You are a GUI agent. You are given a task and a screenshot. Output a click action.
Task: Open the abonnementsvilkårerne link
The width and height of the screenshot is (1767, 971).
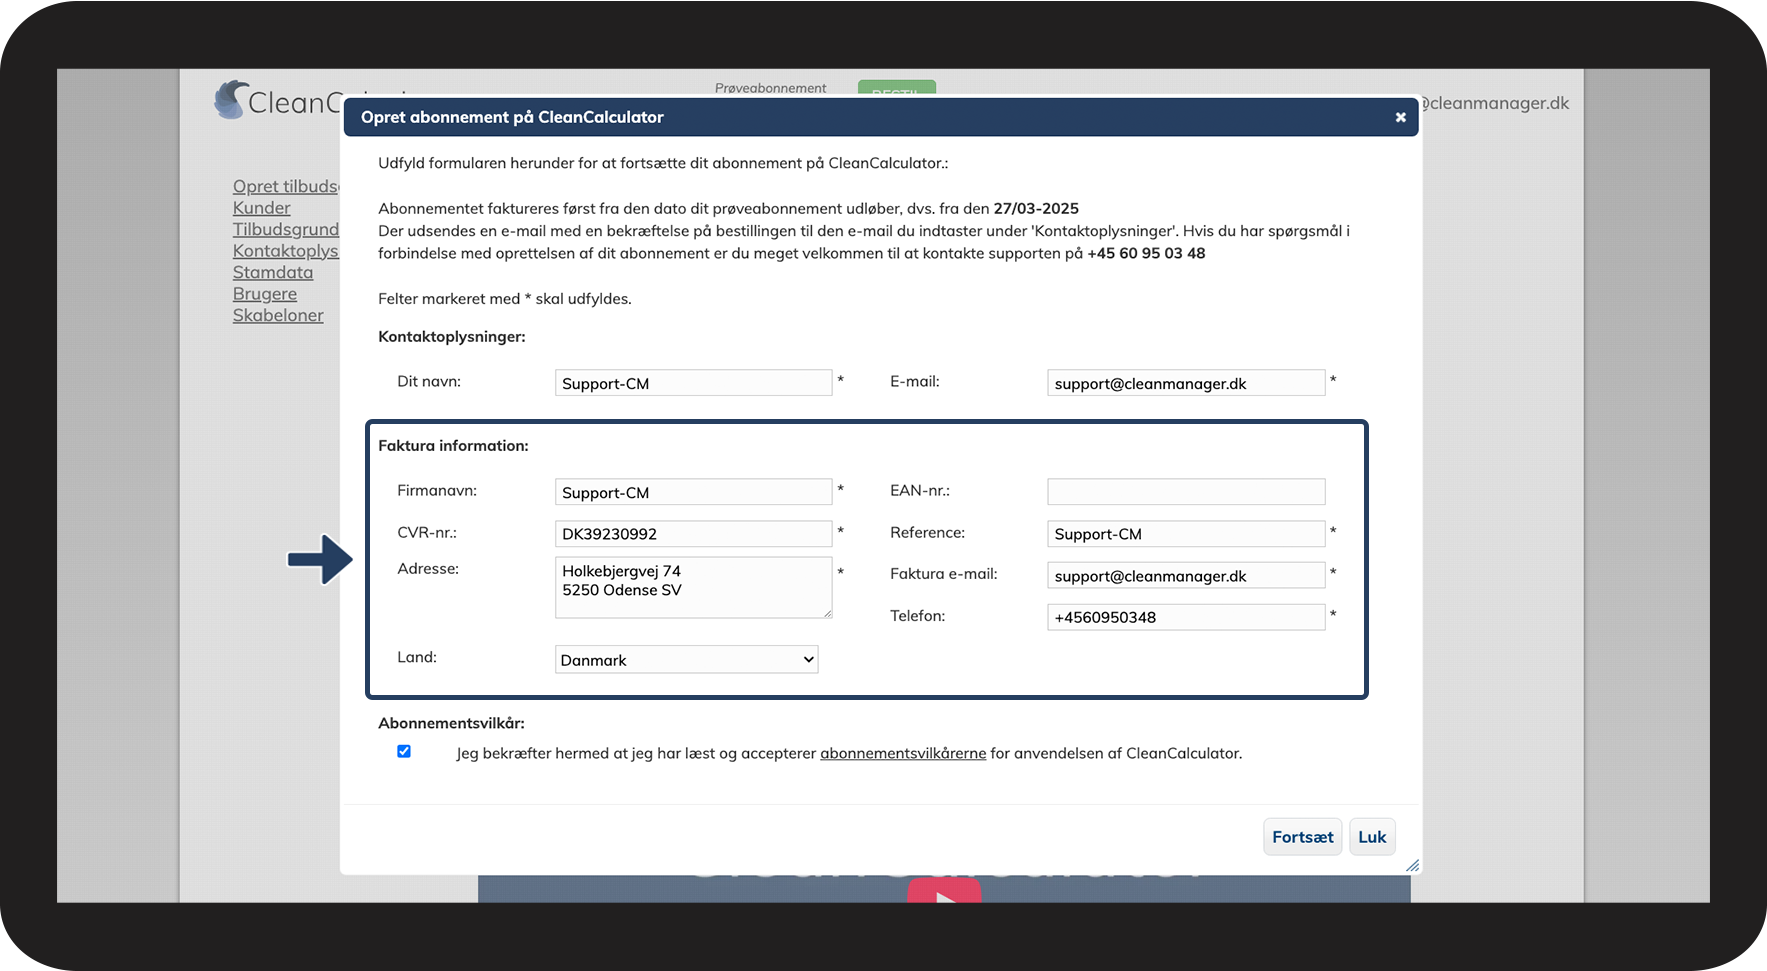903,753
